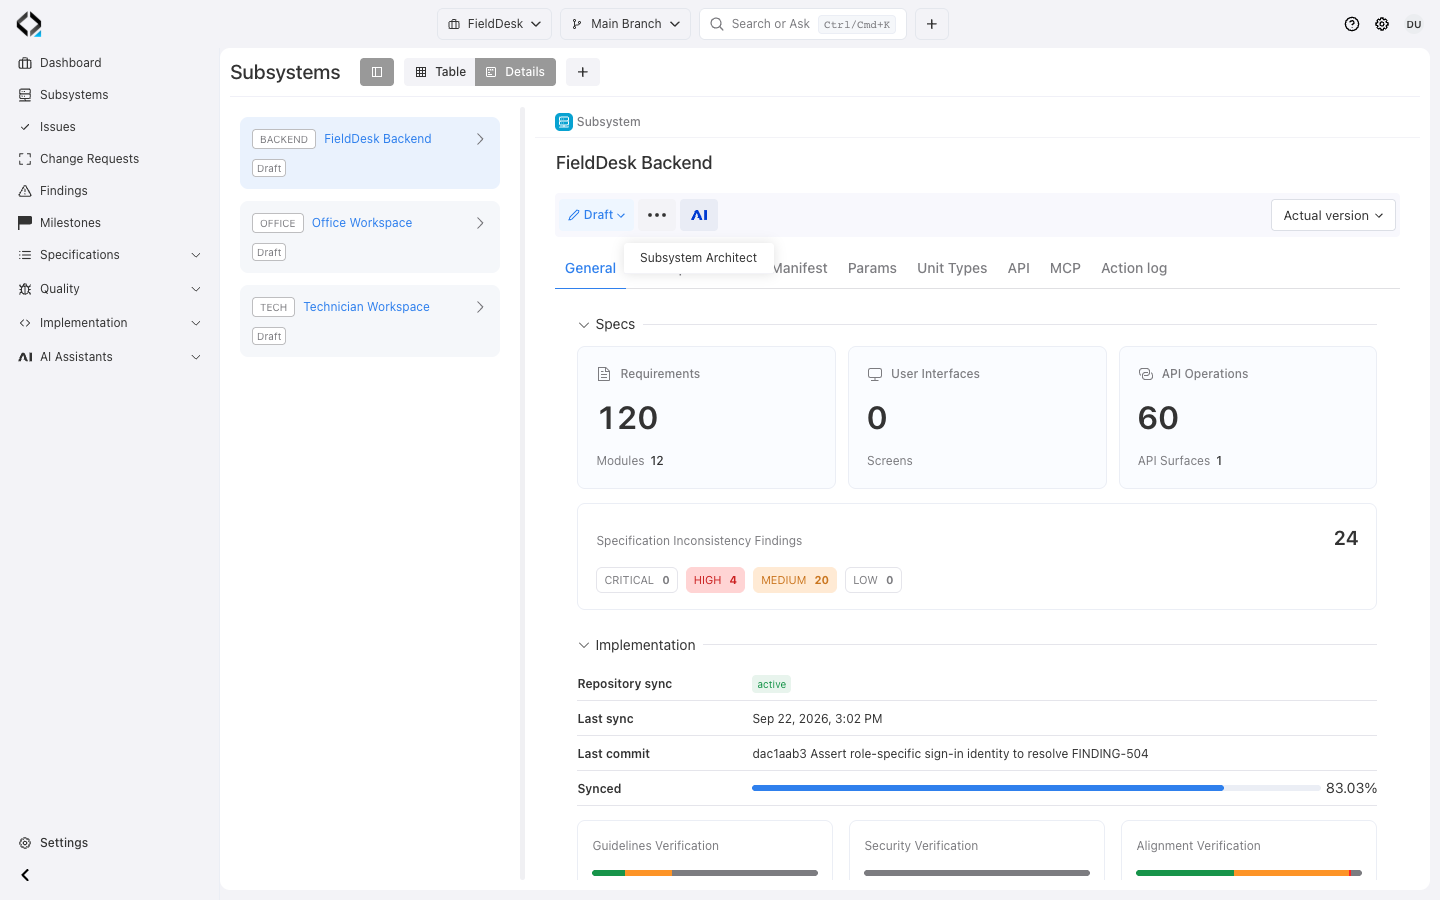The height and width of the screenshot is (900, 1440).
Task: Open the Technician Workspace link
Action: tap(367, 307)
